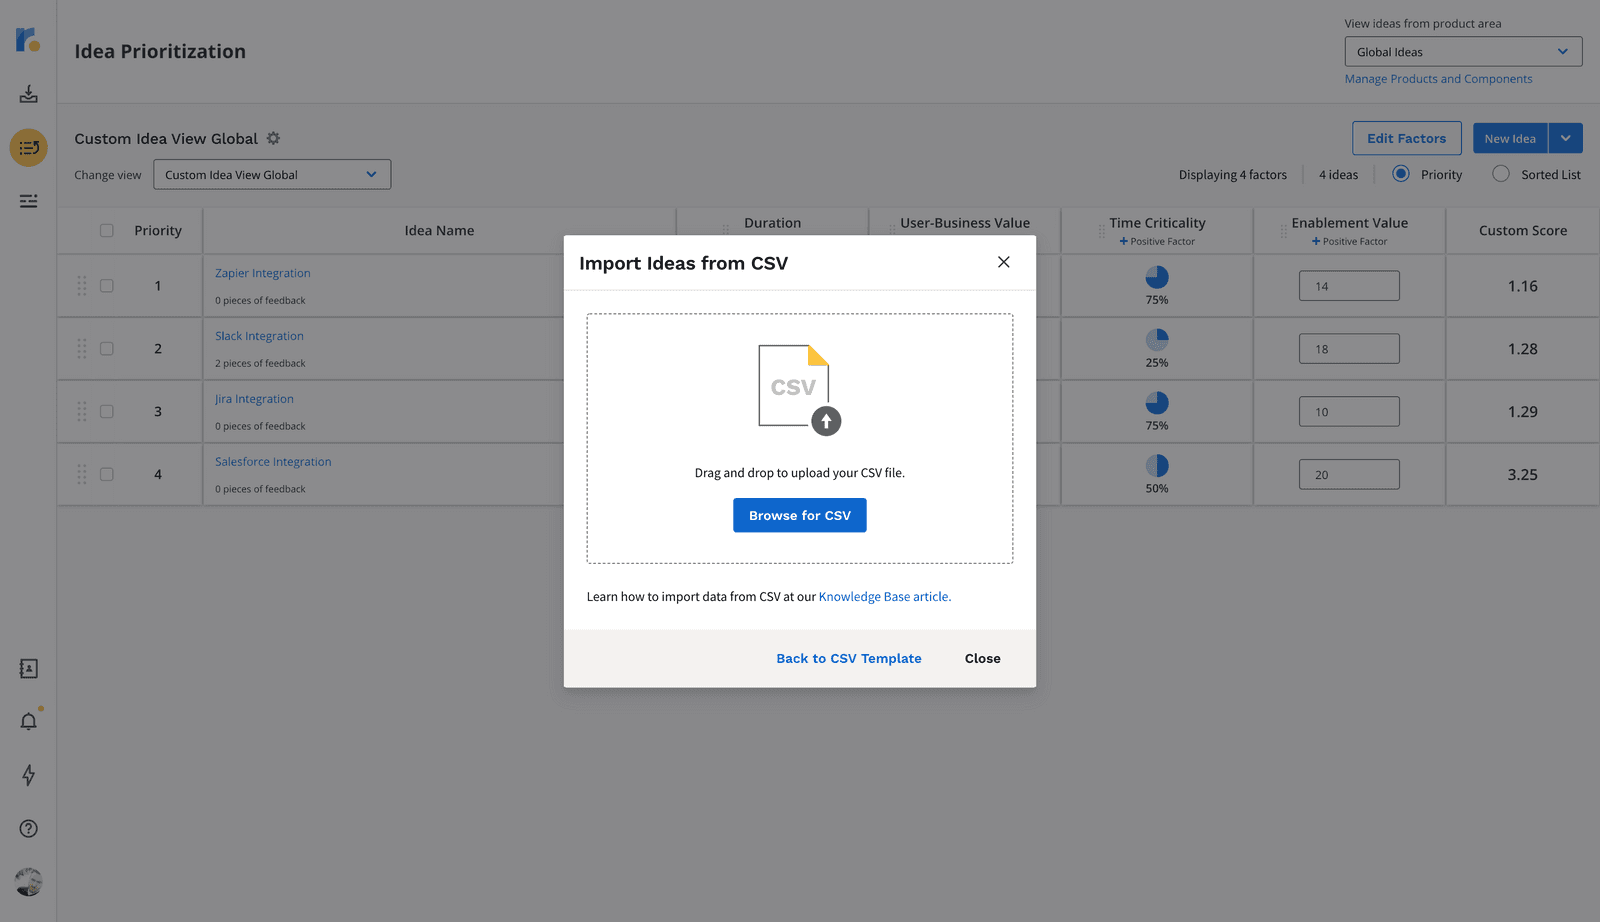Open the feature filters icon below prioritization
The height and width of the screenshot is (922, 1600).
(28, 201)
